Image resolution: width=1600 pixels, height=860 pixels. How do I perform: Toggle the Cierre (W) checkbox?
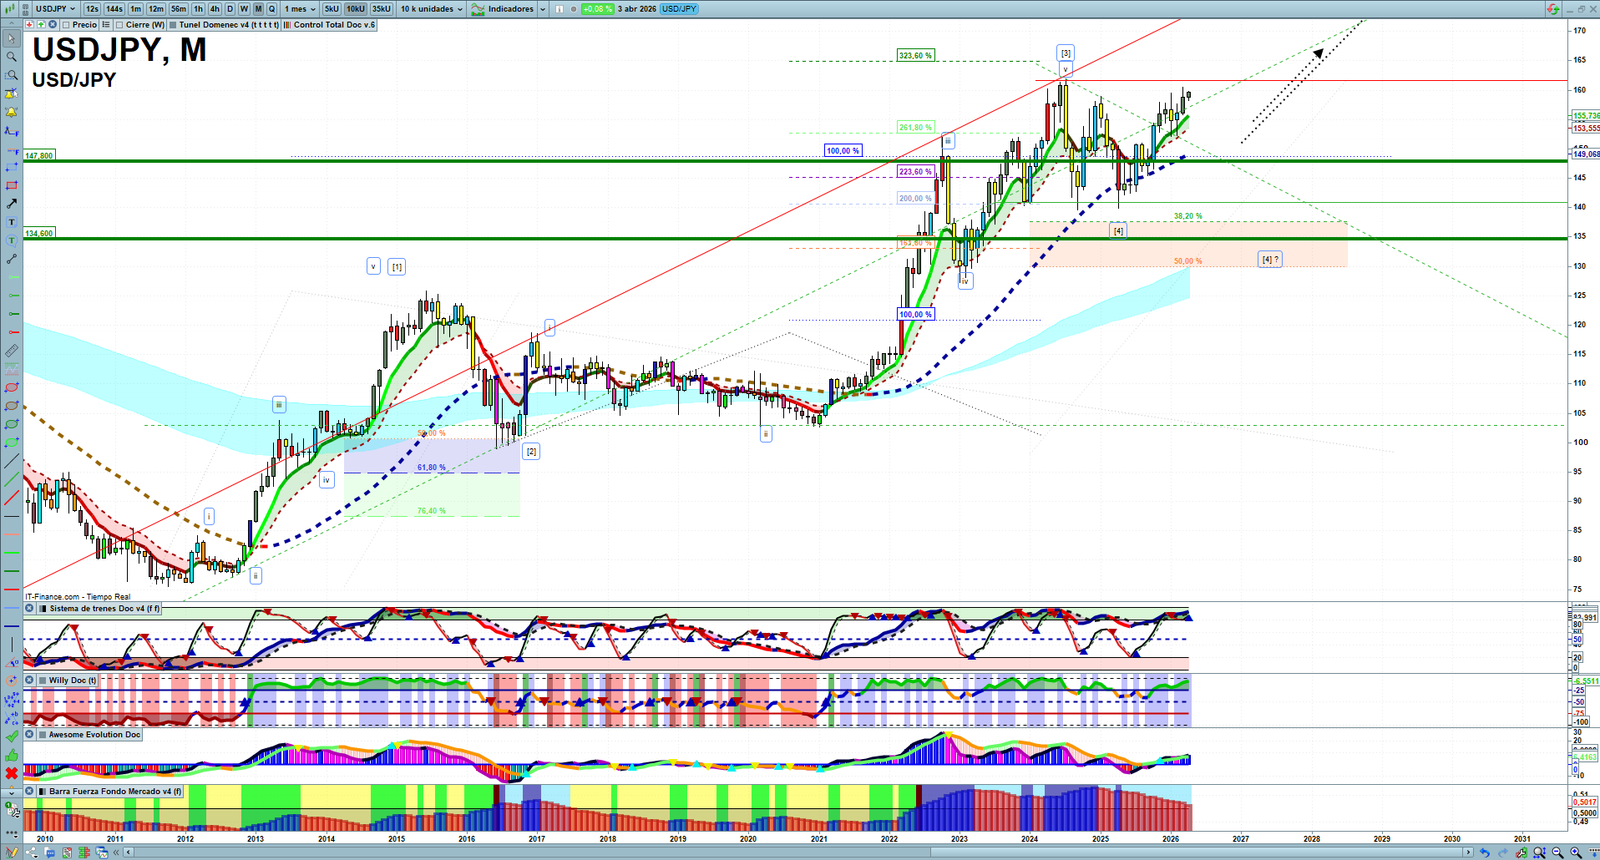(x=120, y=25)
